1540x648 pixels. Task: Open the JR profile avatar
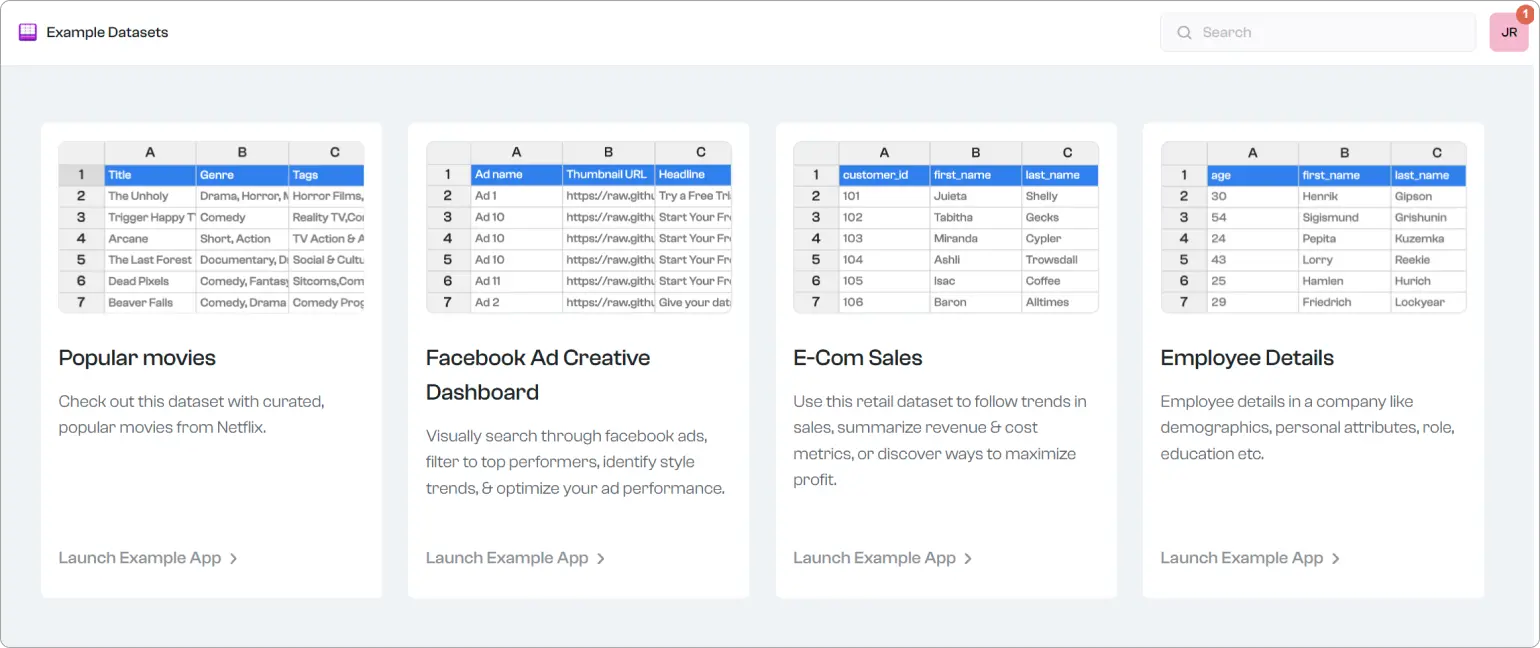click(x=1508, y=32)
